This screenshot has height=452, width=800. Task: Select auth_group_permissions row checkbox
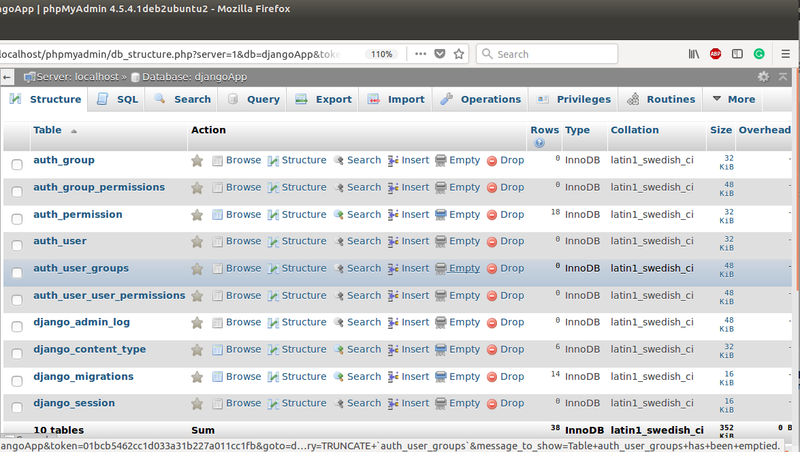point(17,191)
